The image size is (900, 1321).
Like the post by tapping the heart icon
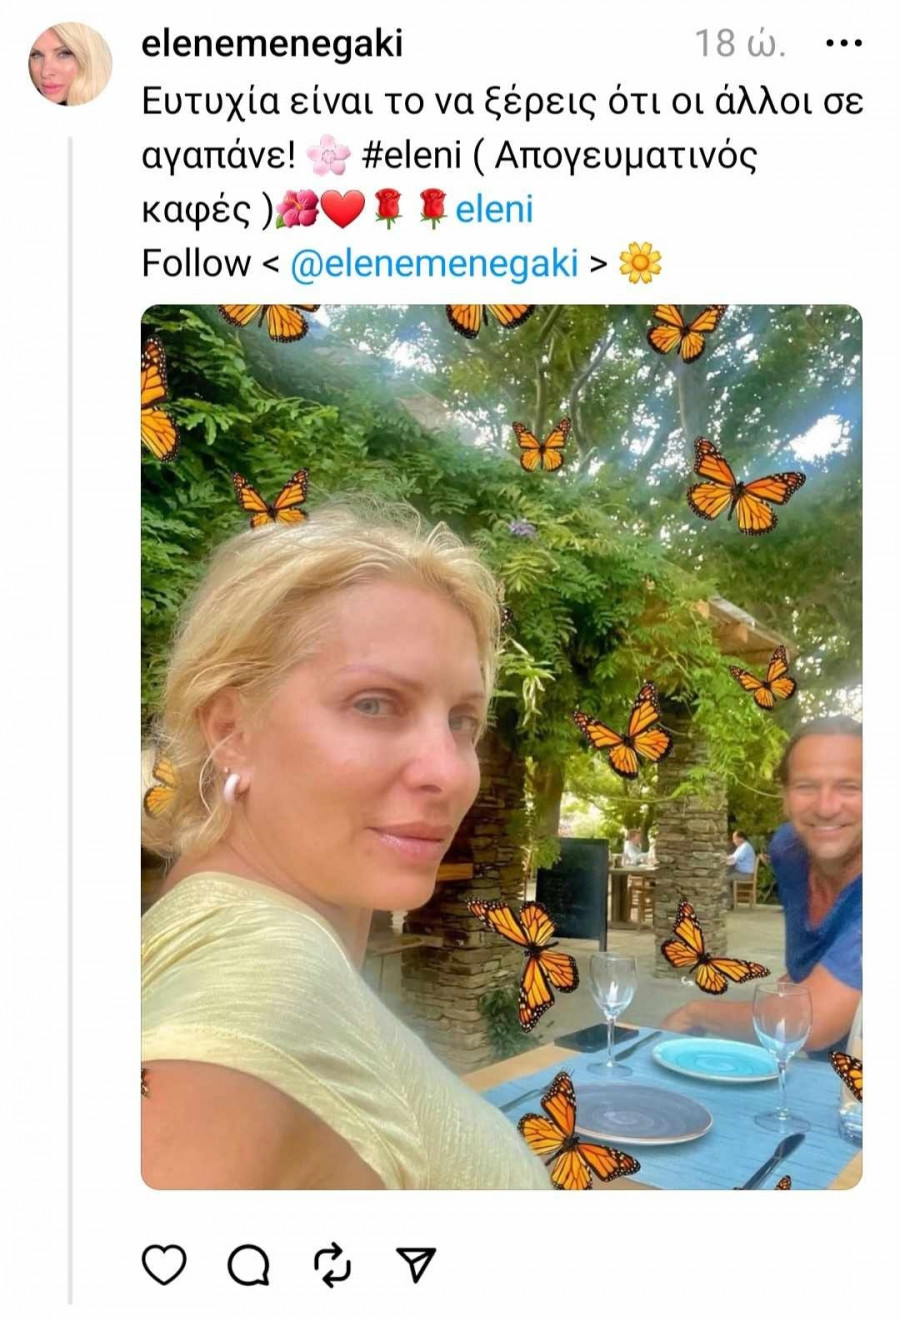[x=166, y=1262]
